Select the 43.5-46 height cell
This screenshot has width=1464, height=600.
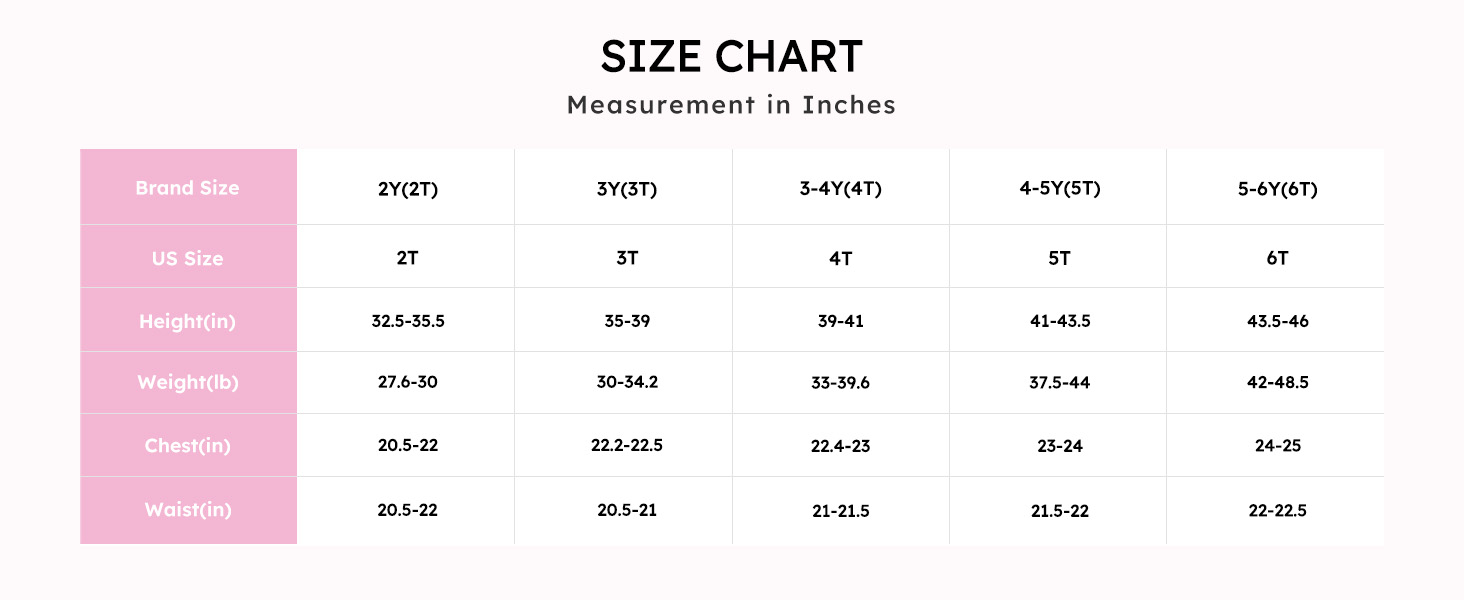tap(1277, 322)
